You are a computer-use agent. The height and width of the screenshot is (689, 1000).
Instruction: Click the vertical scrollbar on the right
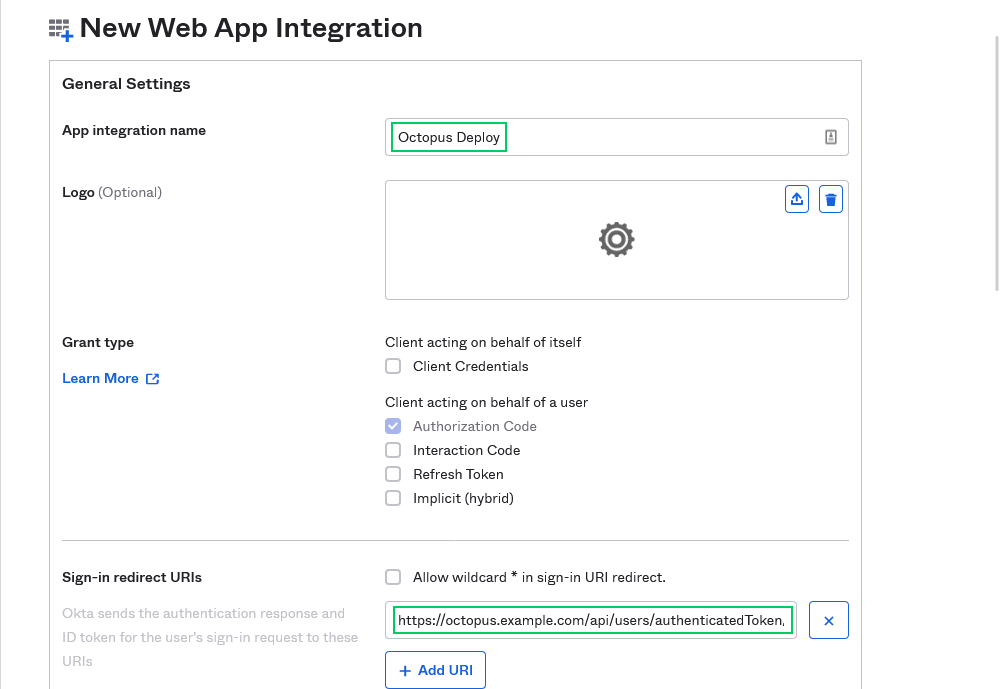996,160
